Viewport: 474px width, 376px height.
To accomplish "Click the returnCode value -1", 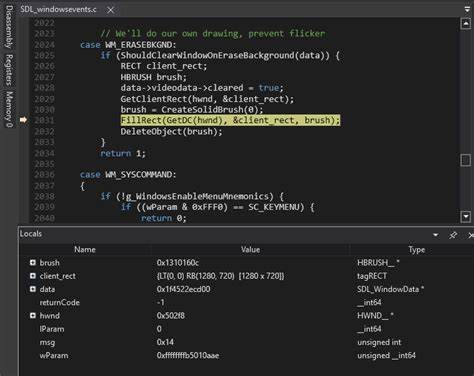I will [160, 303].
